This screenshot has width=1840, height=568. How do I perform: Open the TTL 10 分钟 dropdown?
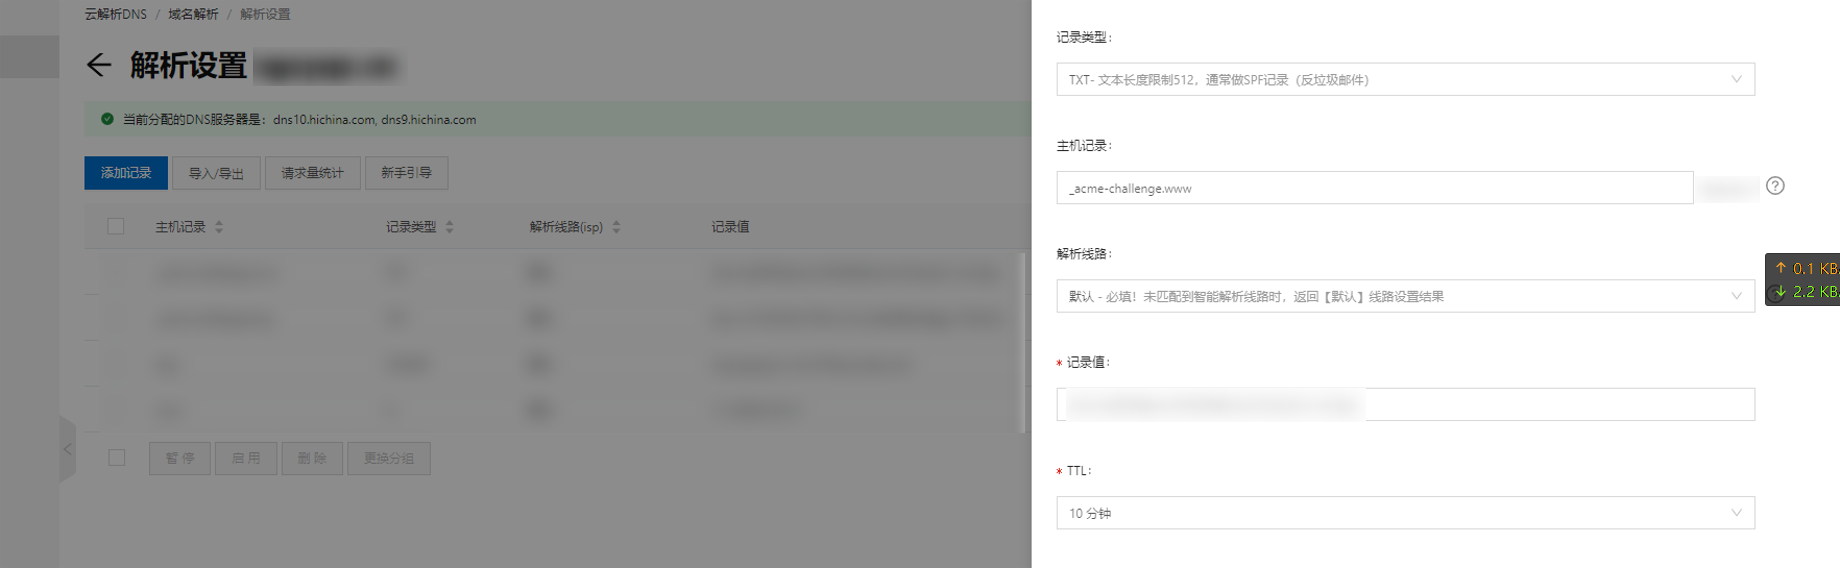point(1405,513)
